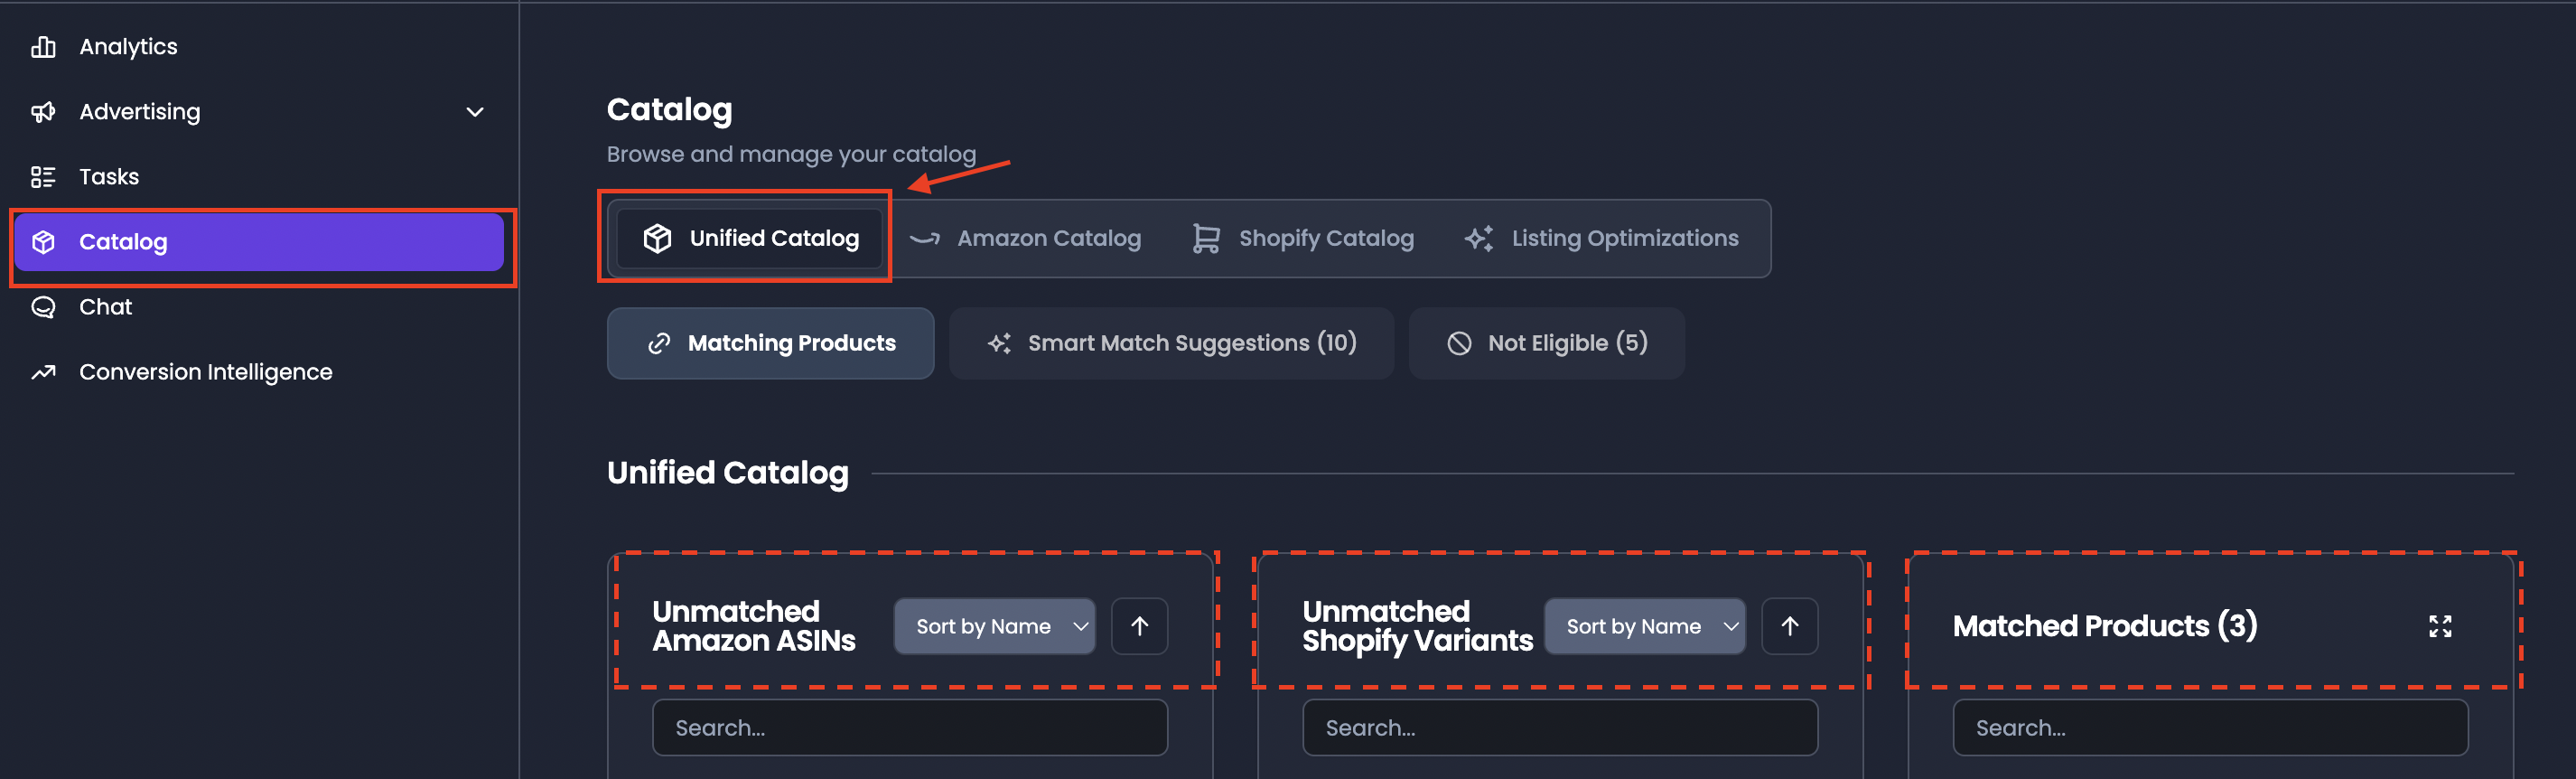
Task: Open Conversion Intelligence trend icon
Action: click(x=43, y=372)
